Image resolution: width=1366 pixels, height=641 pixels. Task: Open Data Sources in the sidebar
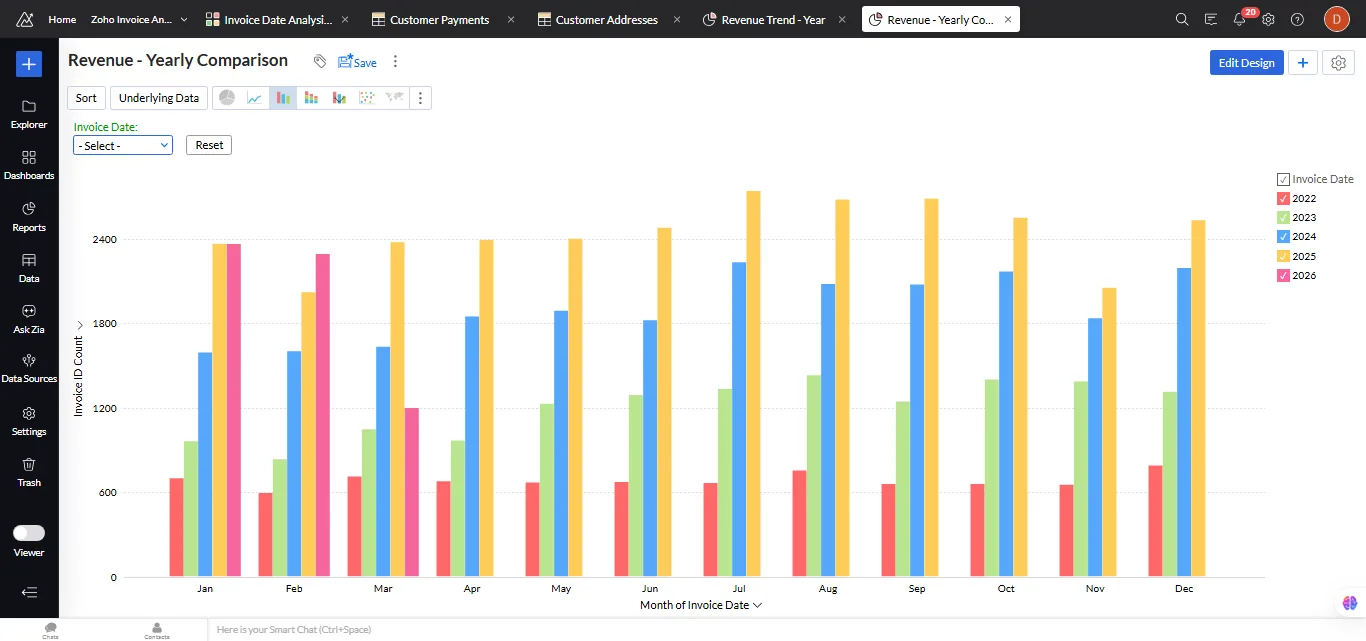point(29,369)
